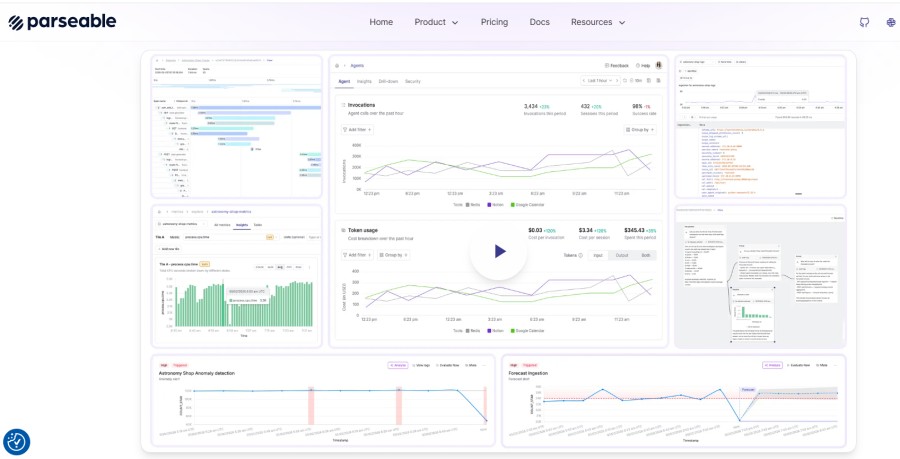Image resolution: width=900 pixels, height=459 pixels.
Task: Switch to the Insights tab beside Agent
Action: coord(364,81)
